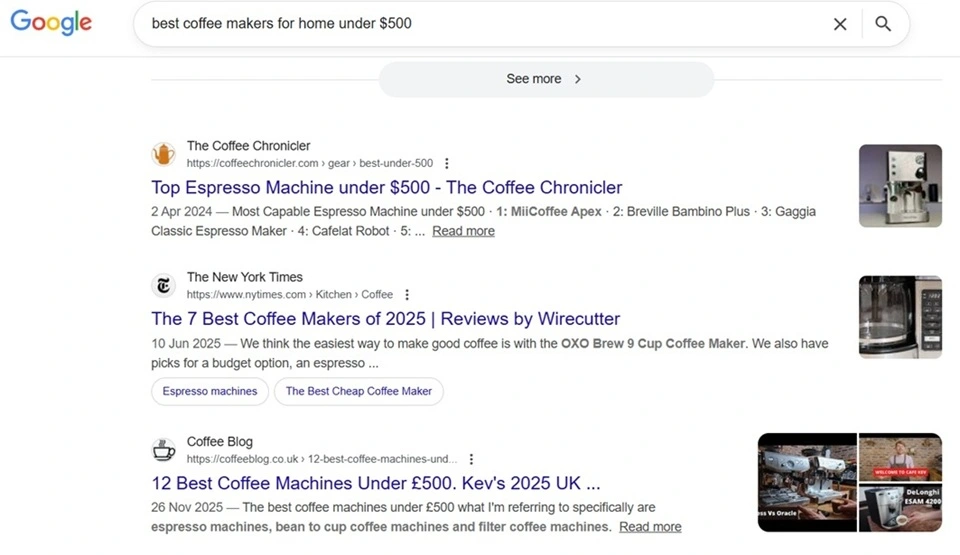Click the coffeeblog.co.uk breadcrumb URL
Screen dimensions: 960x555
point(322,459)
